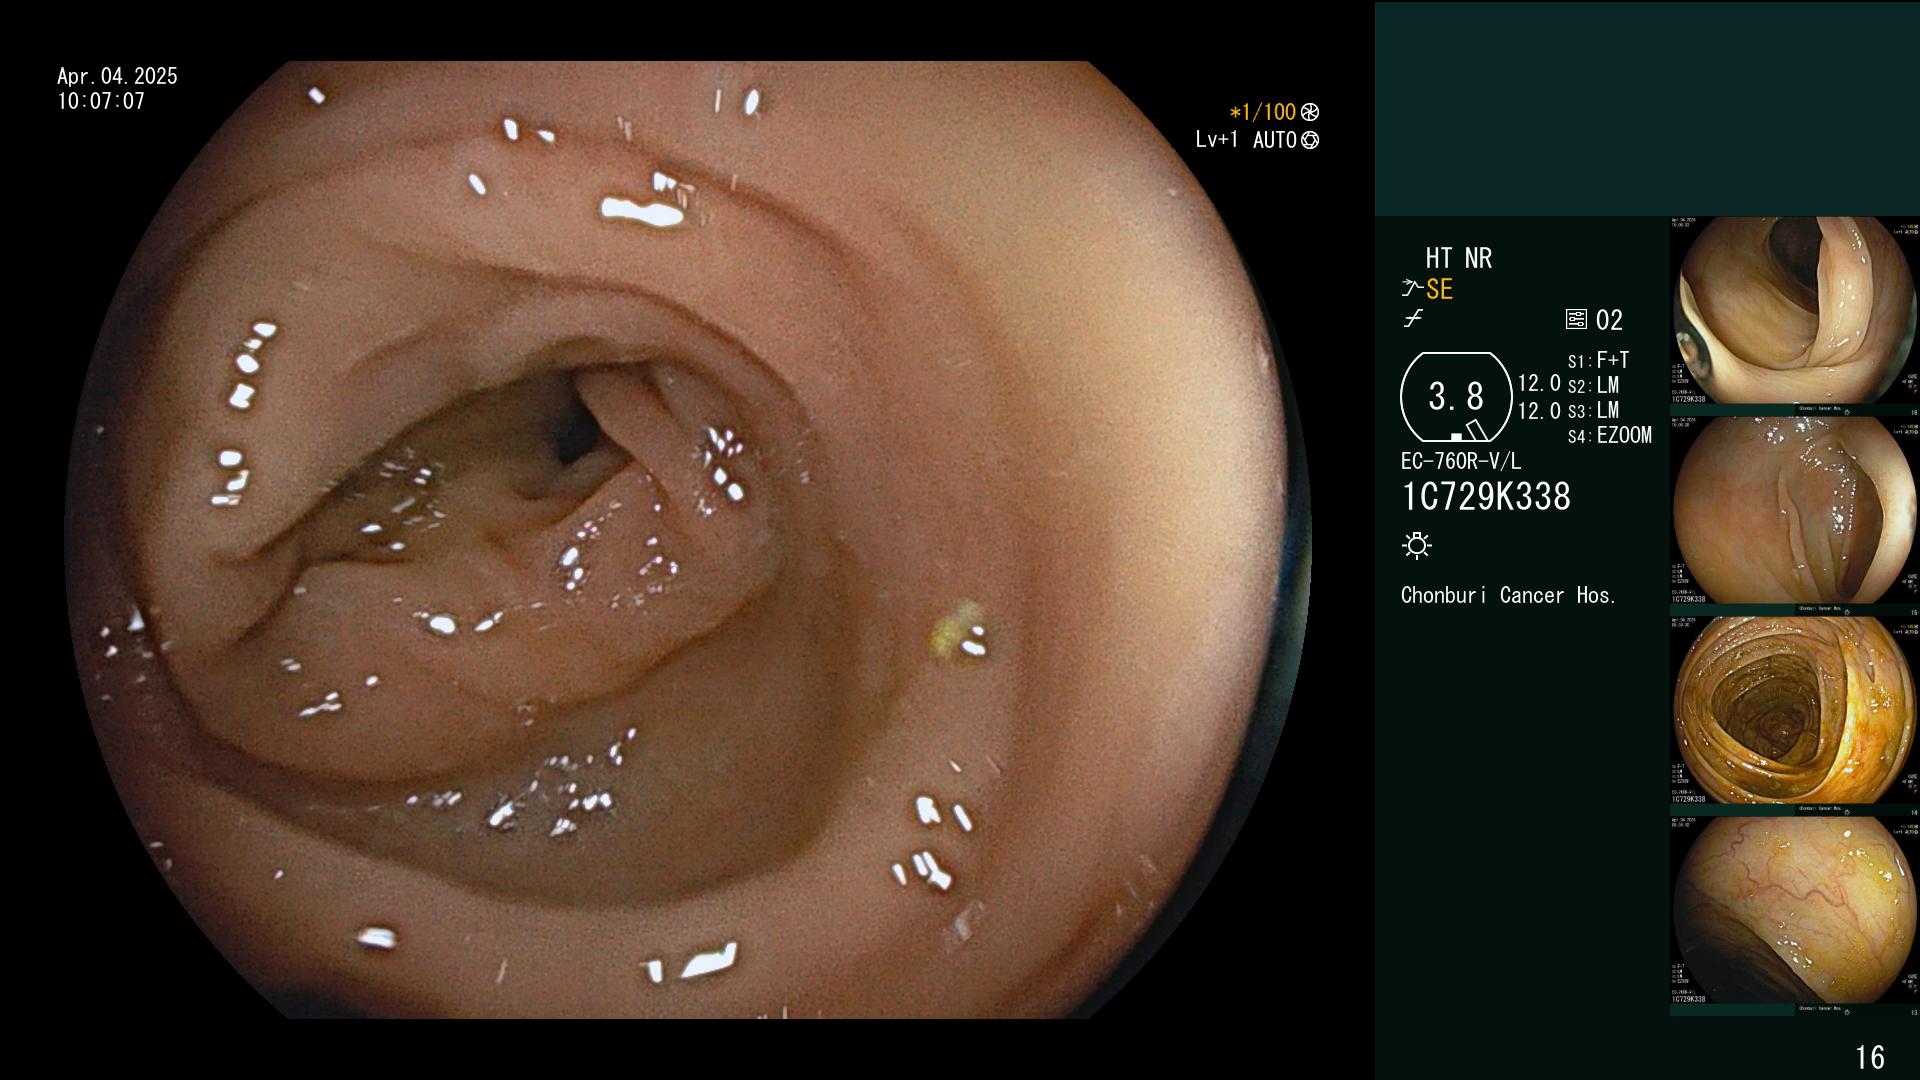The height and width of the screenshot is (1080, 1920).
Task: Click the S2: LM switch assignment
Action: 1593,386
